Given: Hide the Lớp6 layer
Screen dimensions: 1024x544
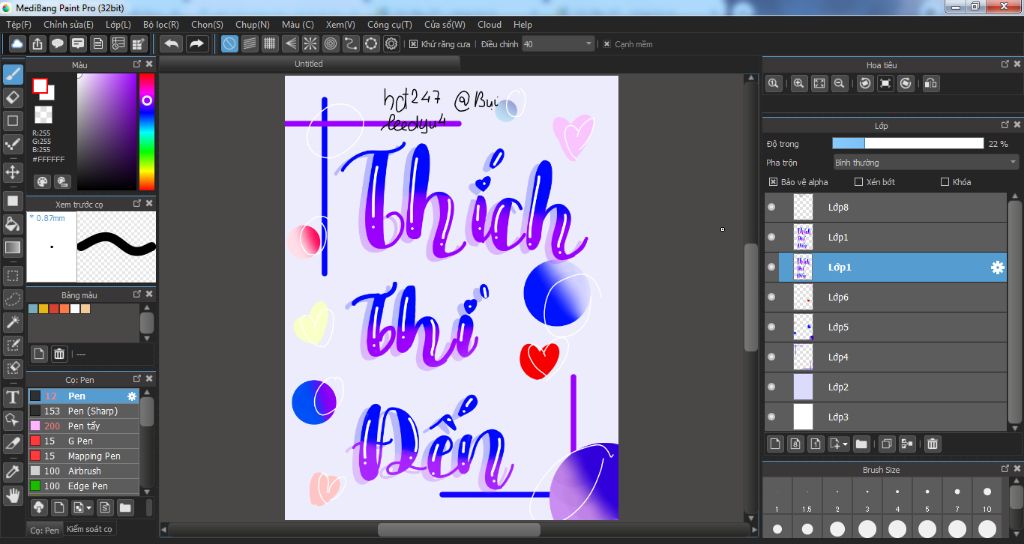Looking at the screenshot, I should [772, 297].
